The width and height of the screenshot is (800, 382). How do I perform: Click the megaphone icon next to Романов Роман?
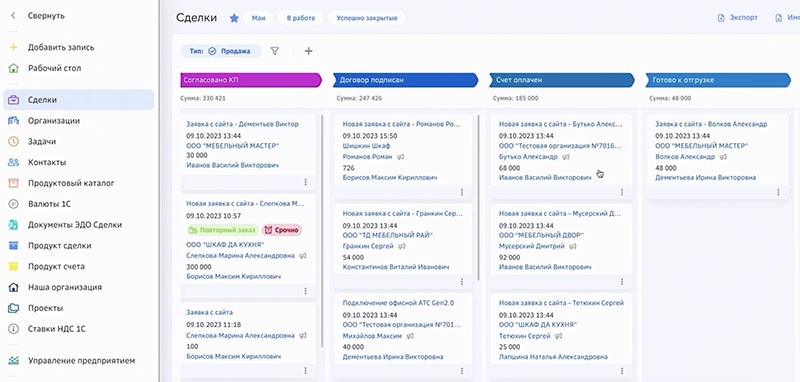401,157
